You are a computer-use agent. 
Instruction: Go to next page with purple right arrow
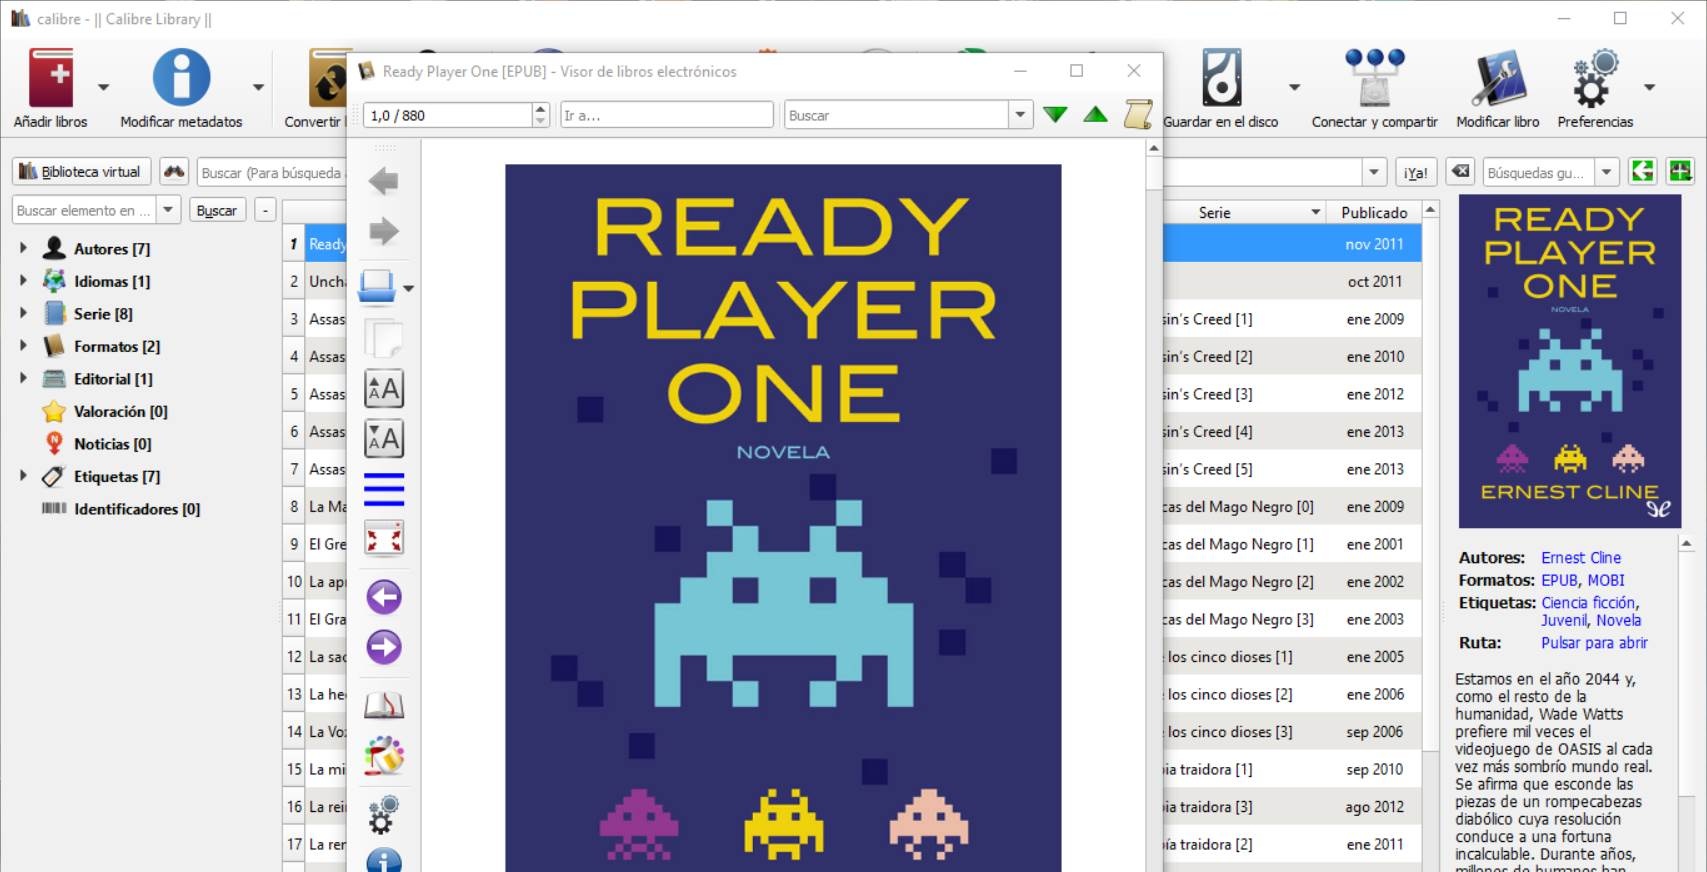click(x=384, y=647)
